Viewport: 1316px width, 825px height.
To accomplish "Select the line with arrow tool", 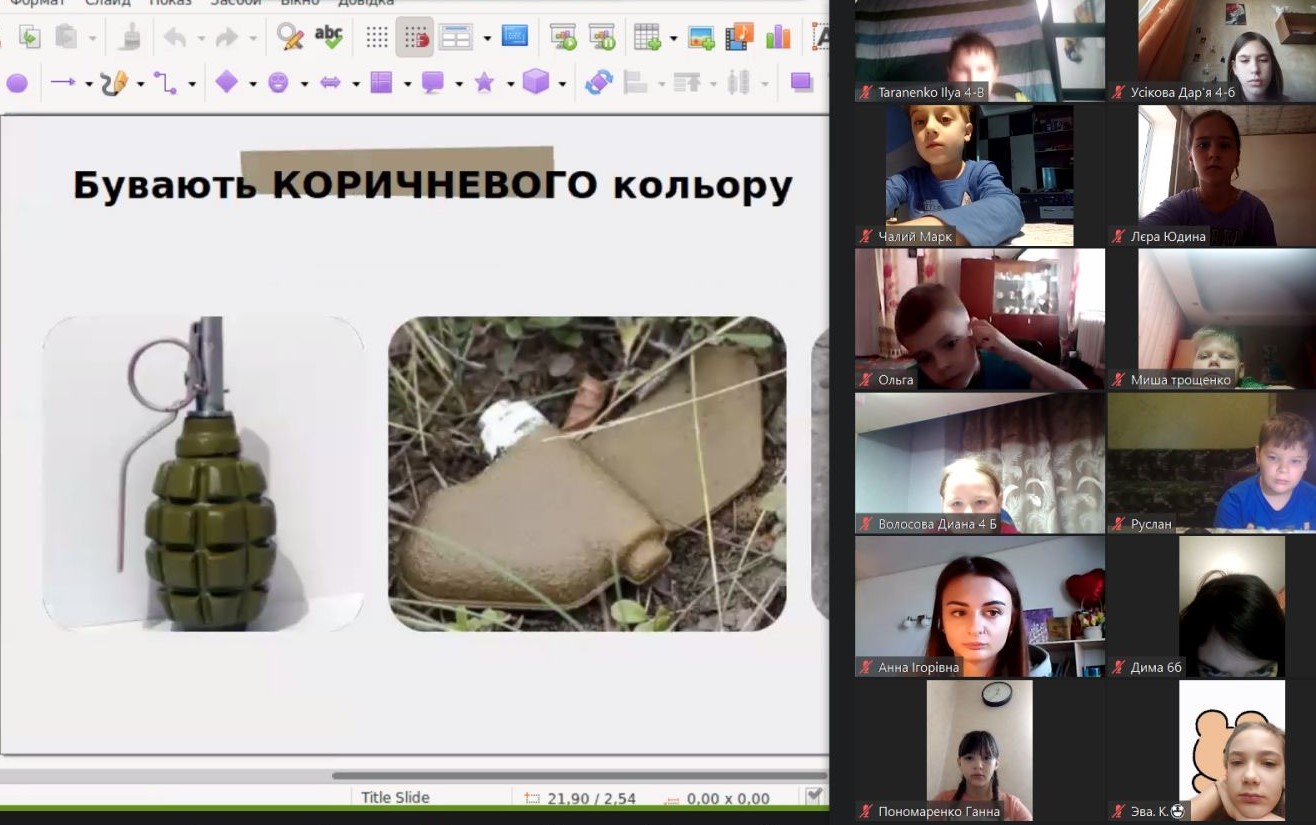I will pyautogui.click(x=63, y=83).
